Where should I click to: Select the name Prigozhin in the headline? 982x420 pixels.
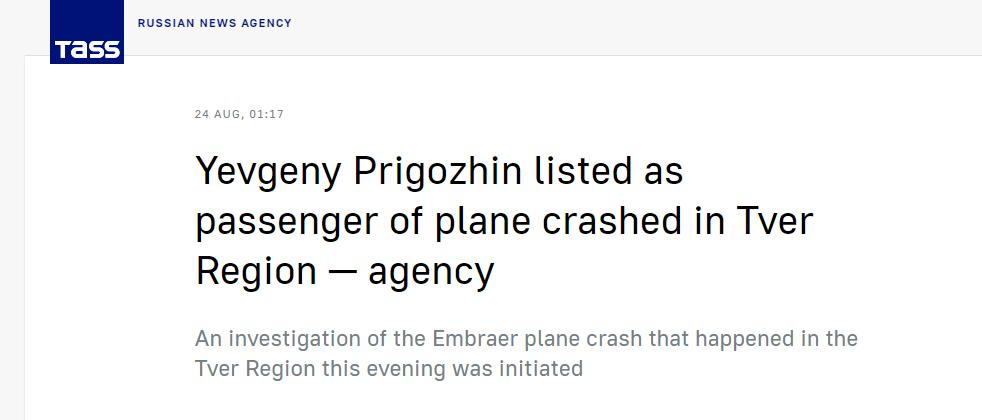pos(437,172)
